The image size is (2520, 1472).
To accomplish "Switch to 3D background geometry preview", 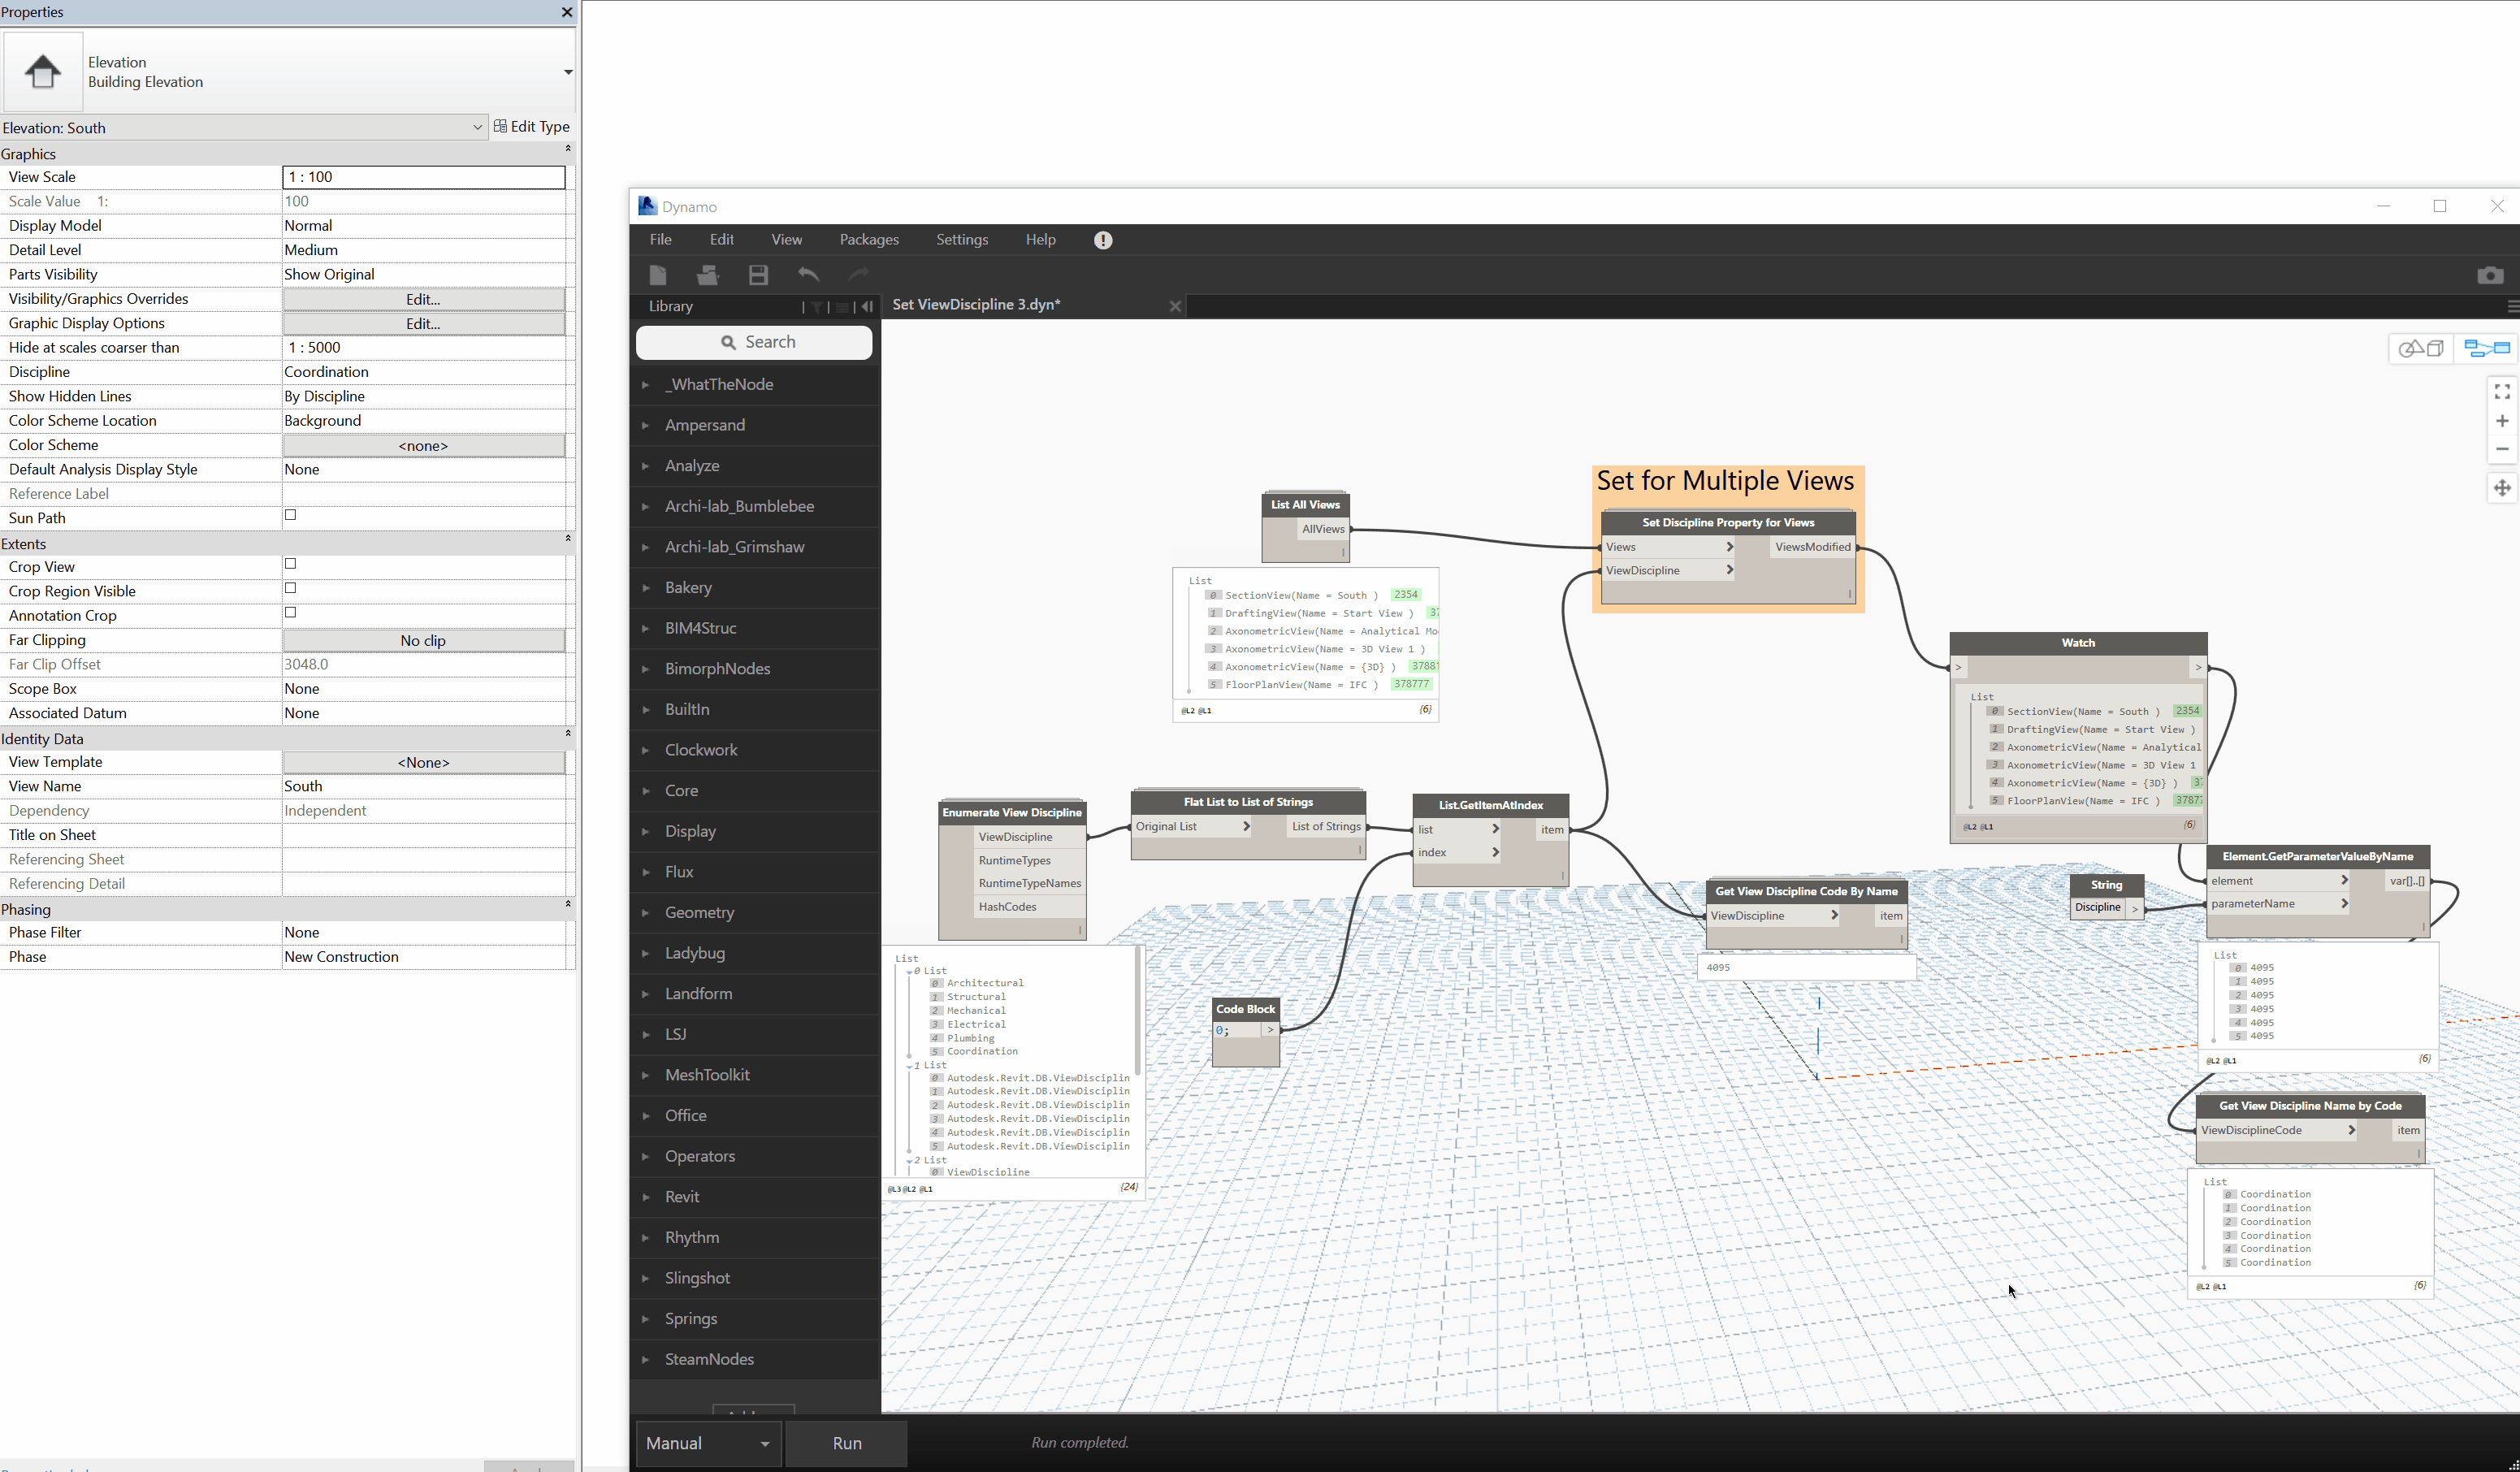I will [2422, 348].
